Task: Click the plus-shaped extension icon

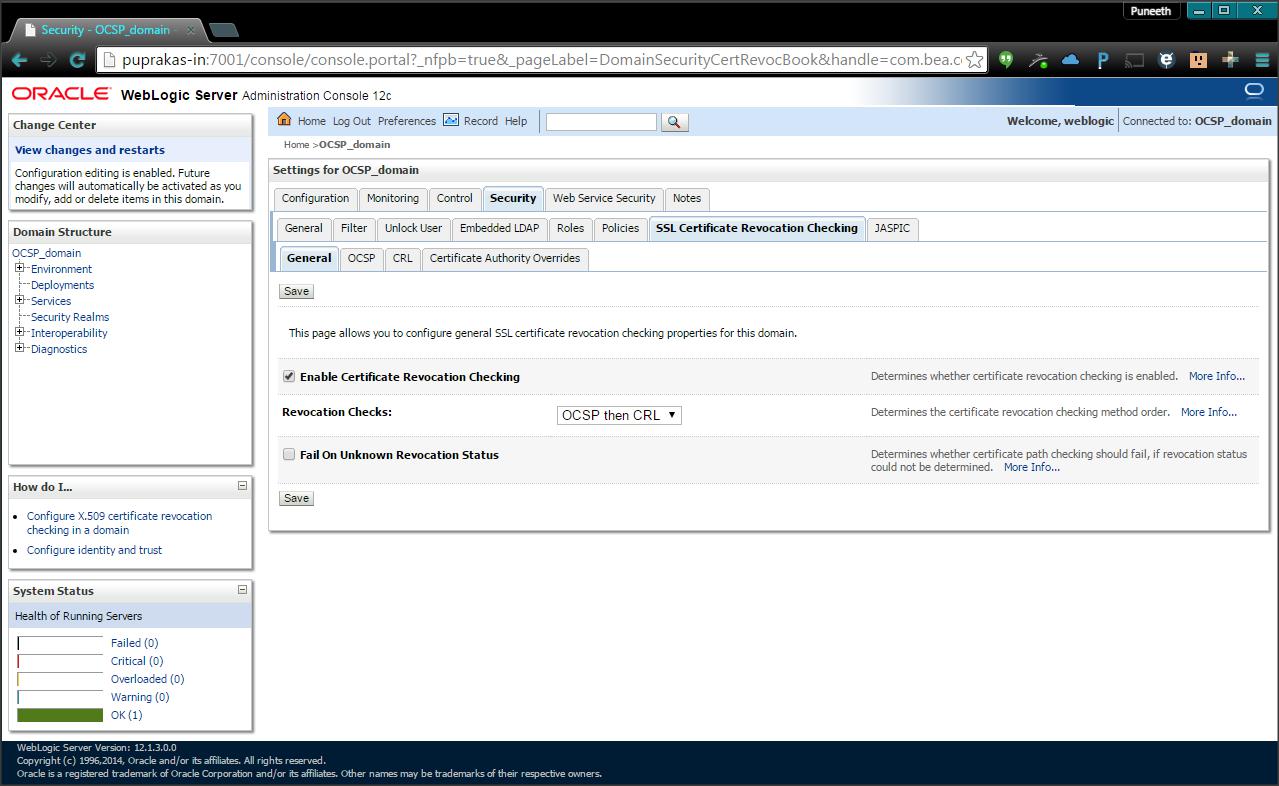Action: pos(1230,60)
